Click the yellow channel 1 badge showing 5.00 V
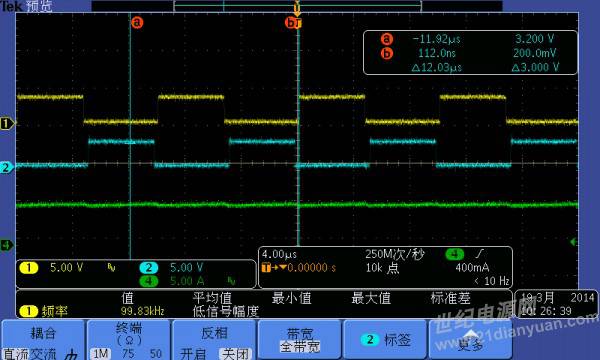This screenshot has height=360, width=600. point(28,268)
